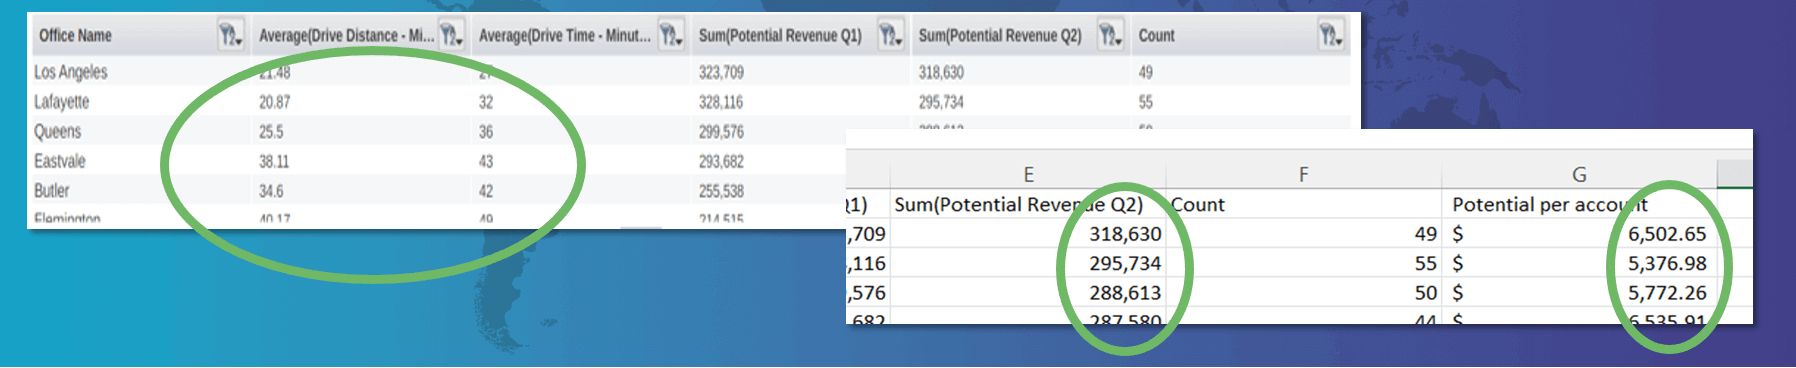Select spreadsheet column G header
Viewport: 1796px width, 368px height.
1579,175
